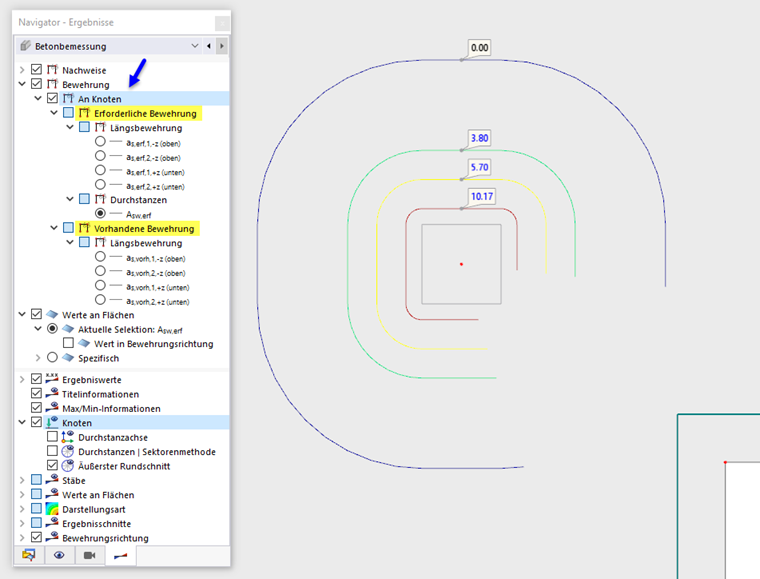
Task: Expand the Ergebnisschnitte node
Action: tap(22, 524)
